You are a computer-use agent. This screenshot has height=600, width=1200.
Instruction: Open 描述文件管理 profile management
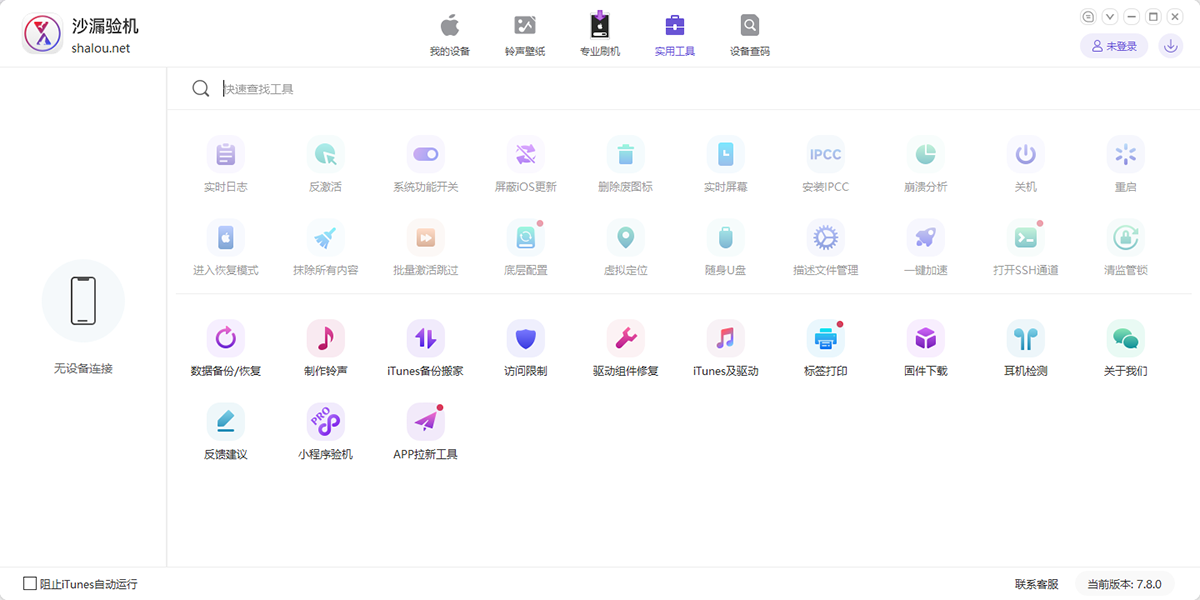point(826,248)
